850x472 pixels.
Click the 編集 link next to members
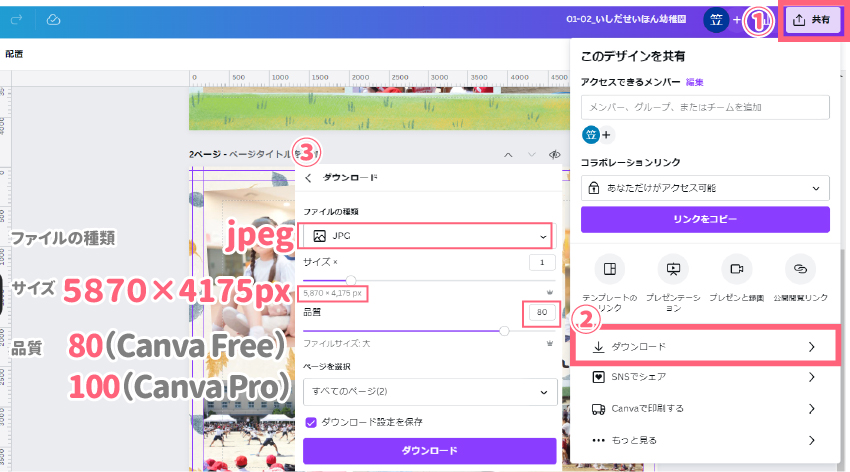pyautogui.click(x=694, y=82)
